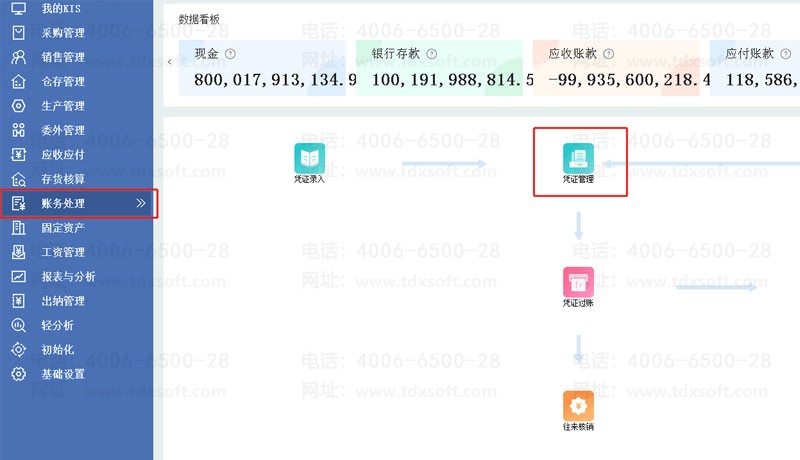
Task: Open 基础设置 settings in the sidebar
Action: (62, 374)
